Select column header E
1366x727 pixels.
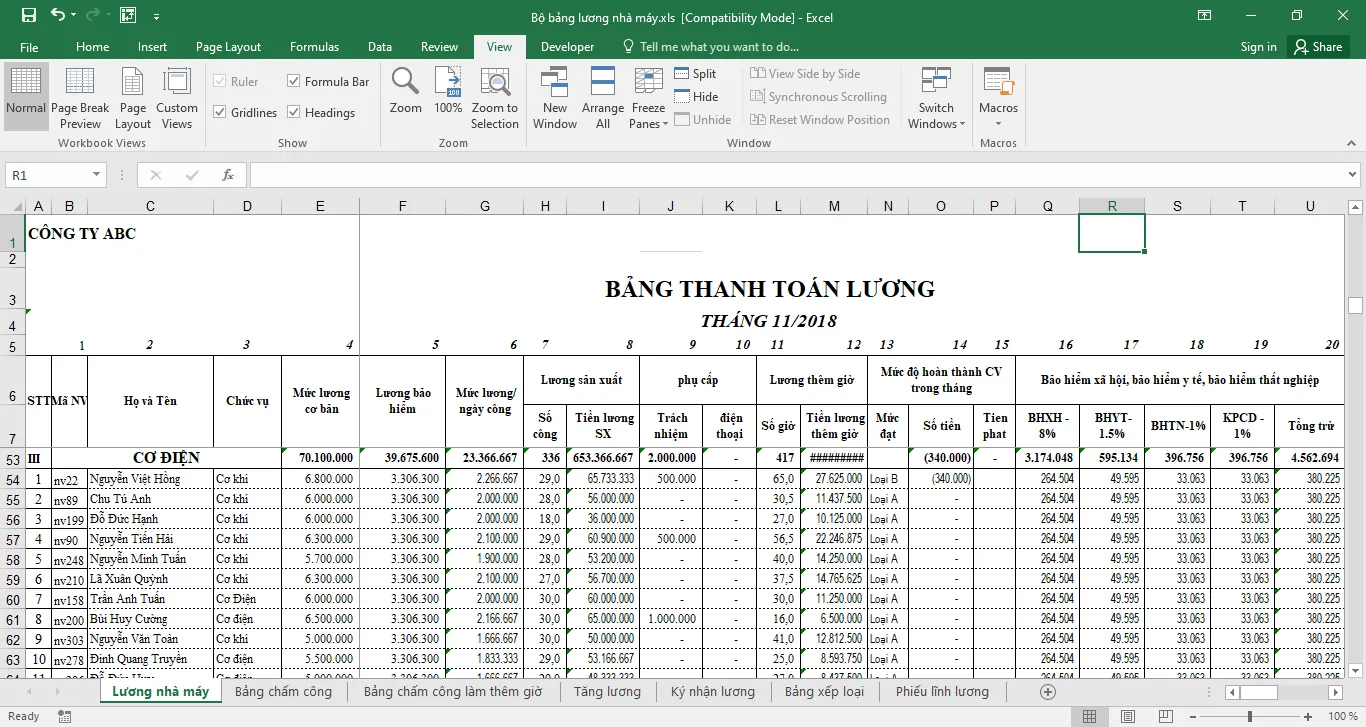click(x=320, y=207)
